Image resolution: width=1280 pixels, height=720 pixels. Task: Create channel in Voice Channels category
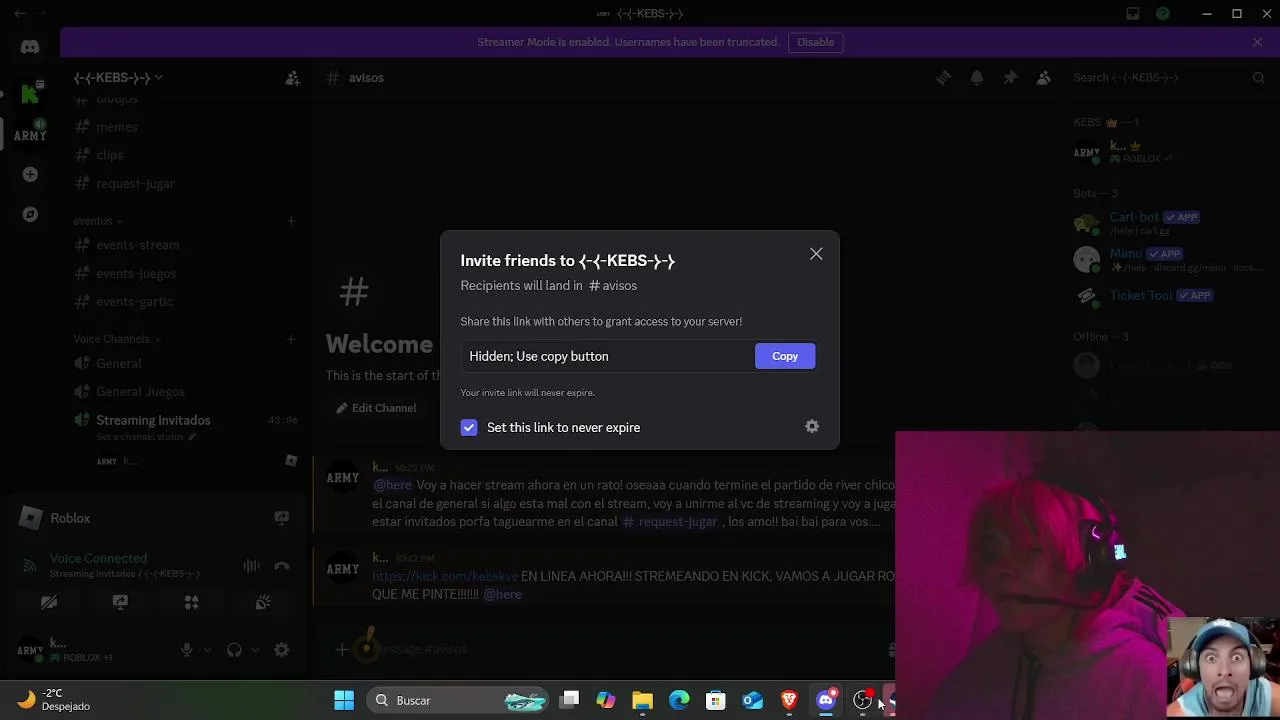tap(291, 339)
